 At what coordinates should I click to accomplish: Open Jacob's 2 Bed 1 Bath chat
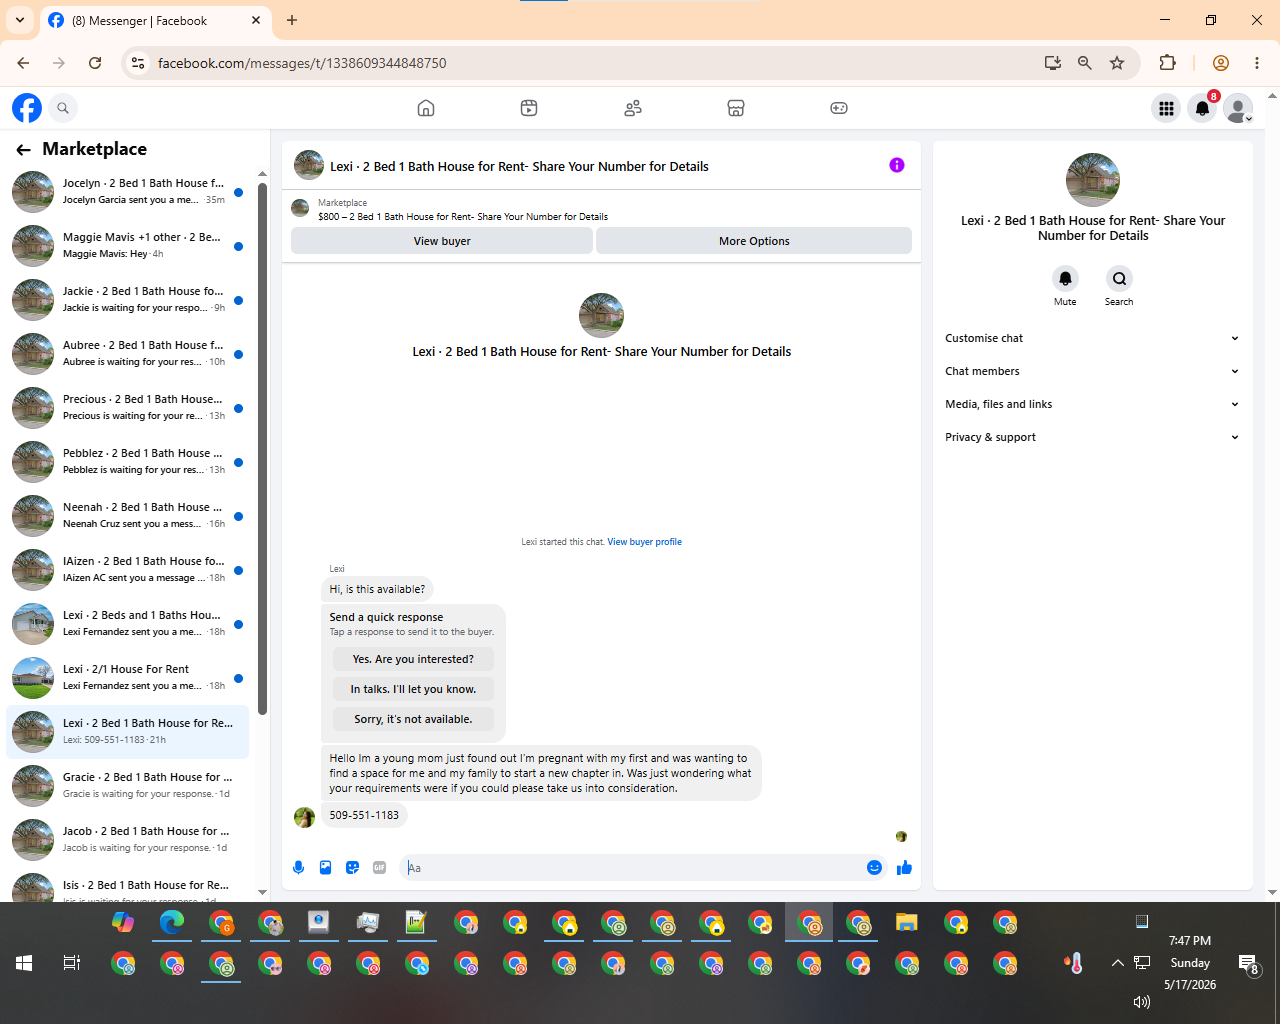[x=127, y=840]
